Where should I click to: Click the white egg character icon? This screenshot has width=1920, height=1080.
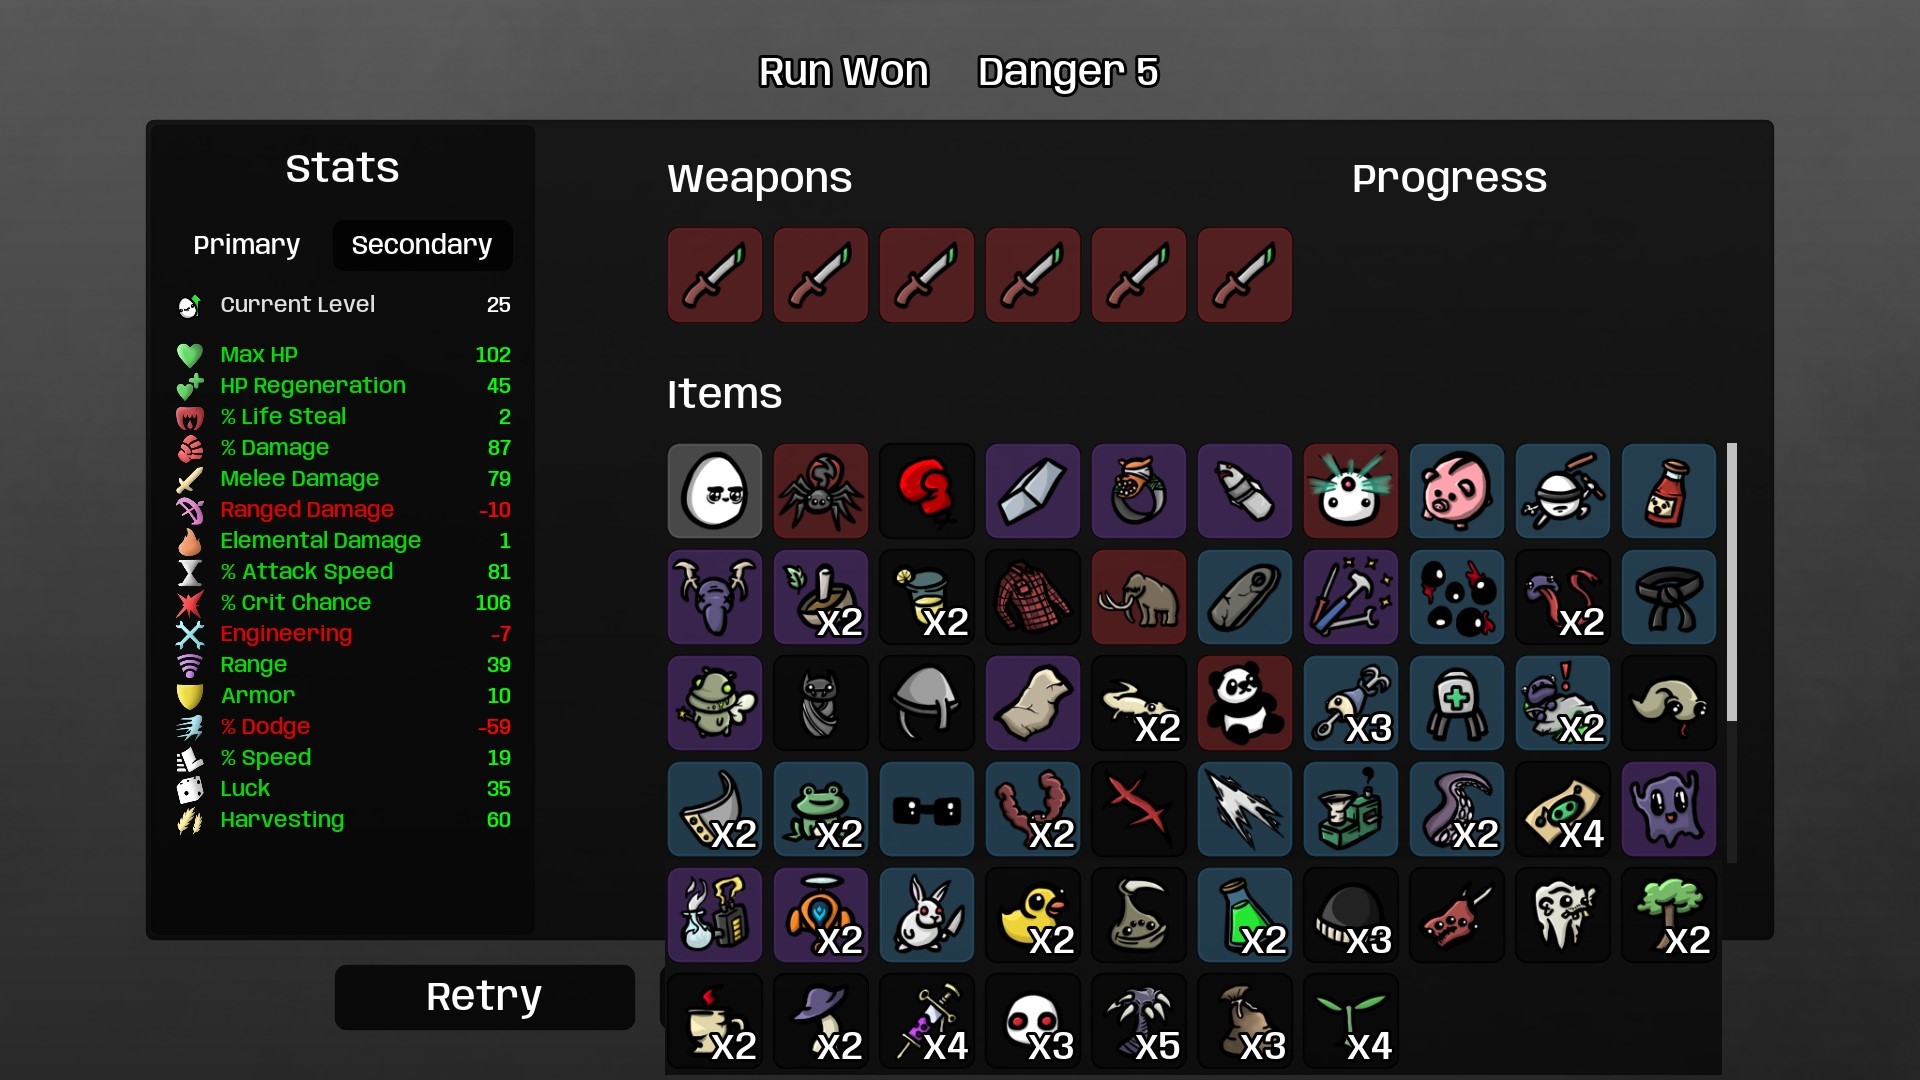(x=715, y=491)
